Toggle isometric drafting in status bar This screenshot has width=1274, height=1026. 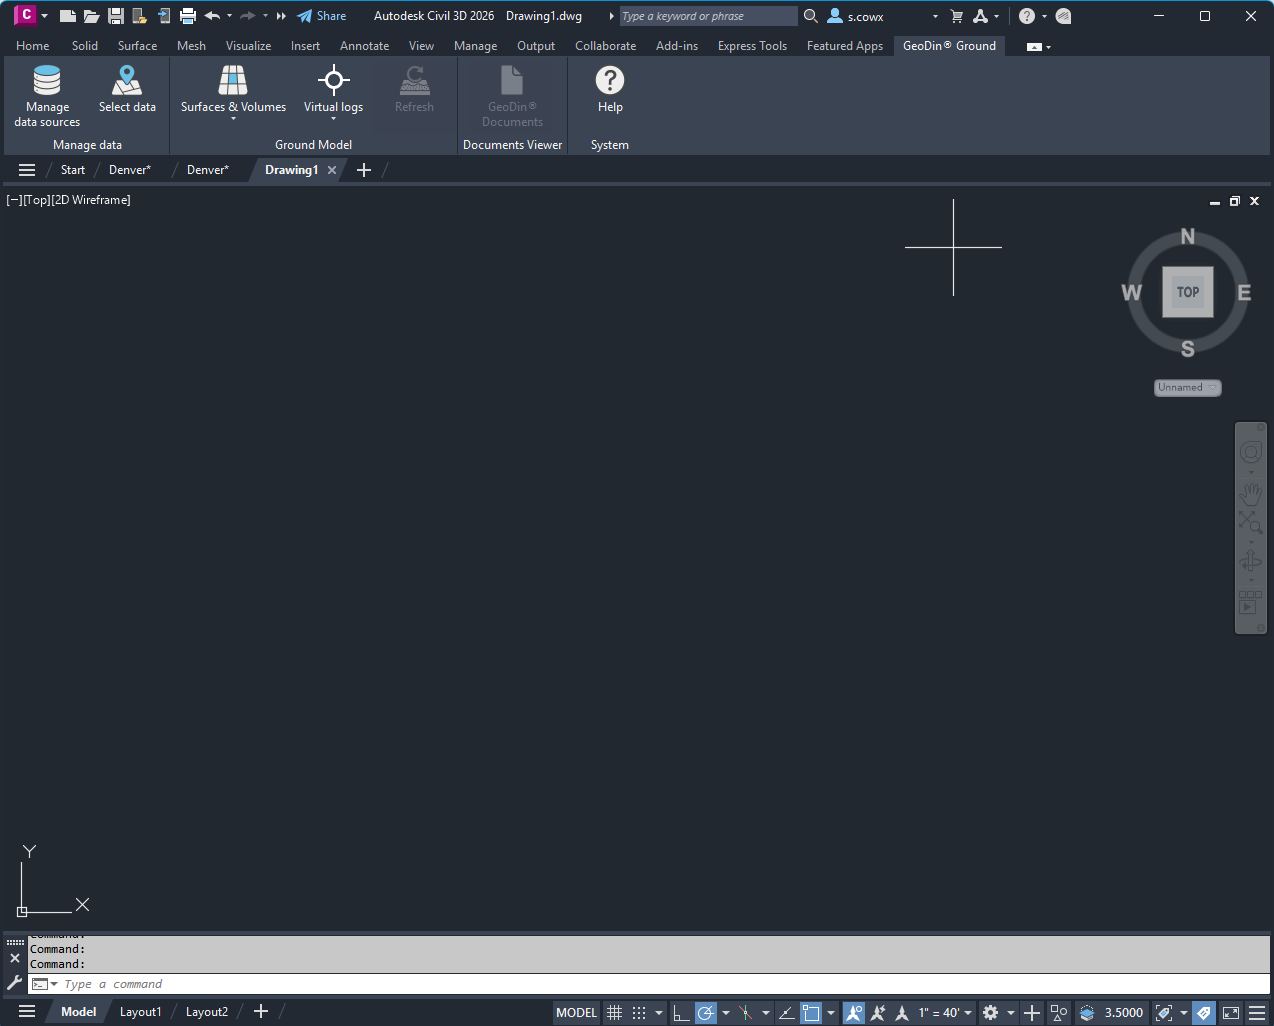(745, 1013)
